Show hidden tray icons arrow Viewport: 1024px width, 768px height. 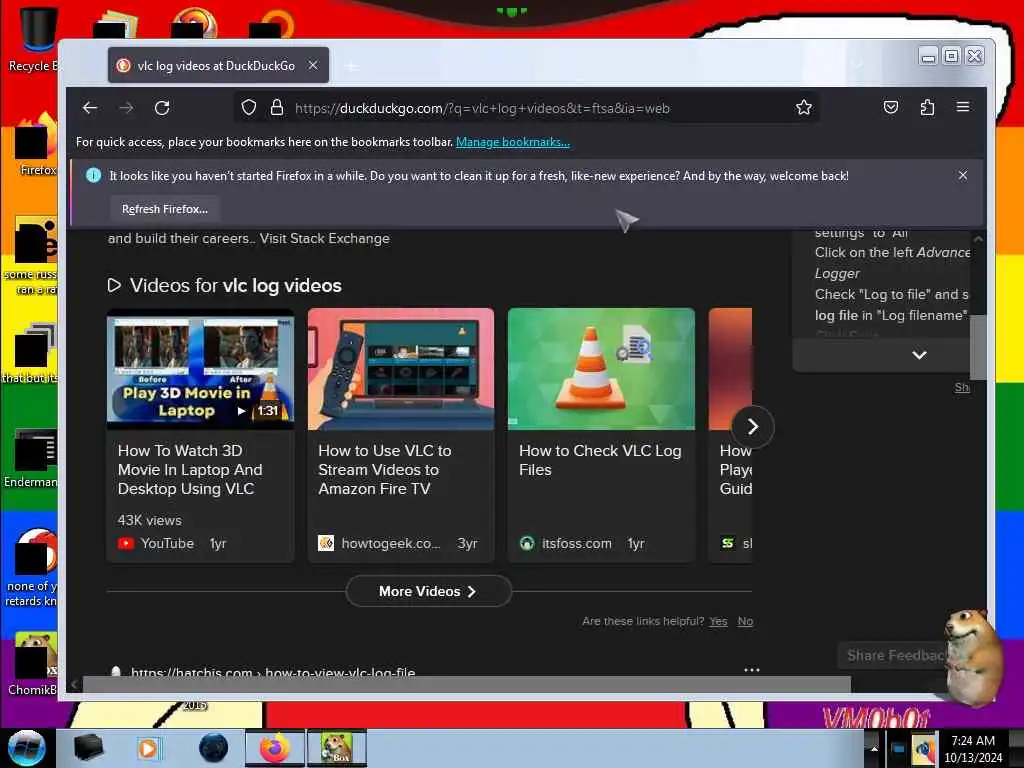[x=873, y=748]
